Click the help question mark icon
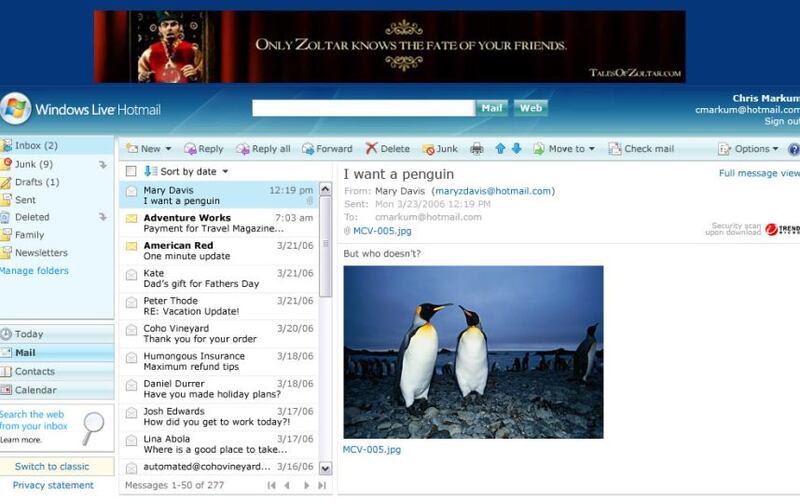The height and width of the screenshot is (503, 800). 794,149
